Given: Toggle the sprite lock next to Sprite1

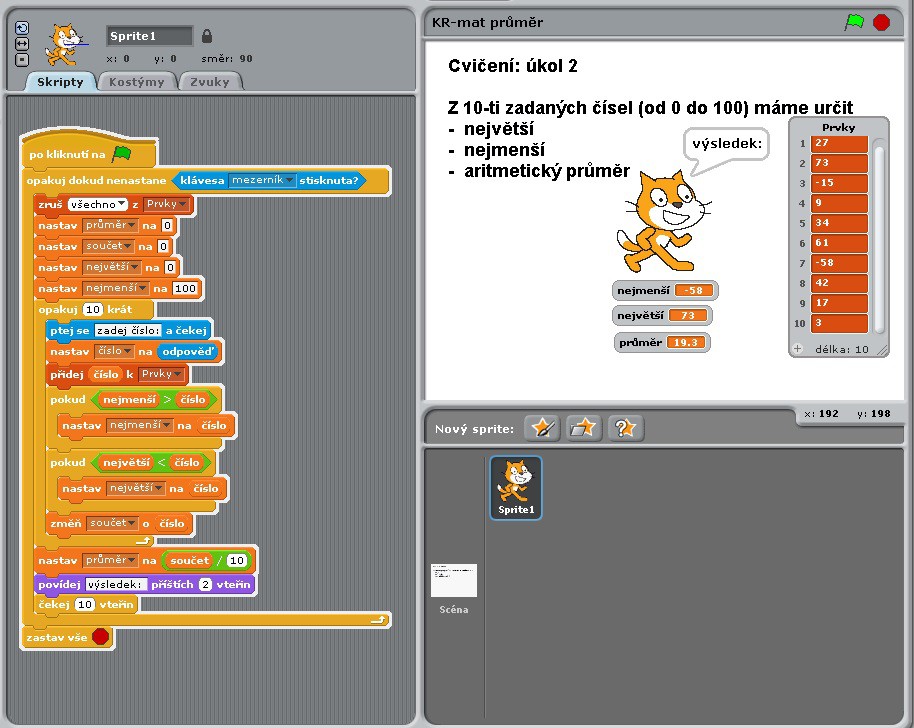Looking at the screenshot, I should (x=207, y=36).
